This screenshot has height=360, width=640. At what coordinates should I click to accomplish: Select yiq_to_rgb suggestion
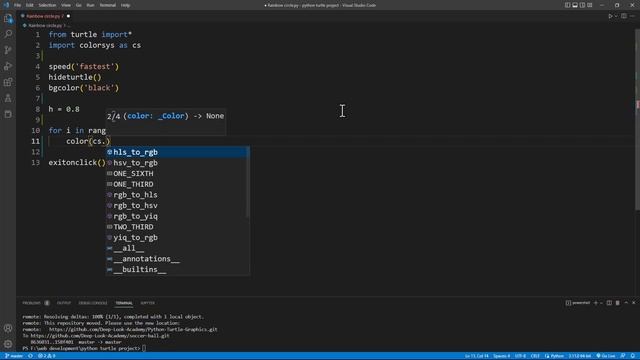pos(178,238)
